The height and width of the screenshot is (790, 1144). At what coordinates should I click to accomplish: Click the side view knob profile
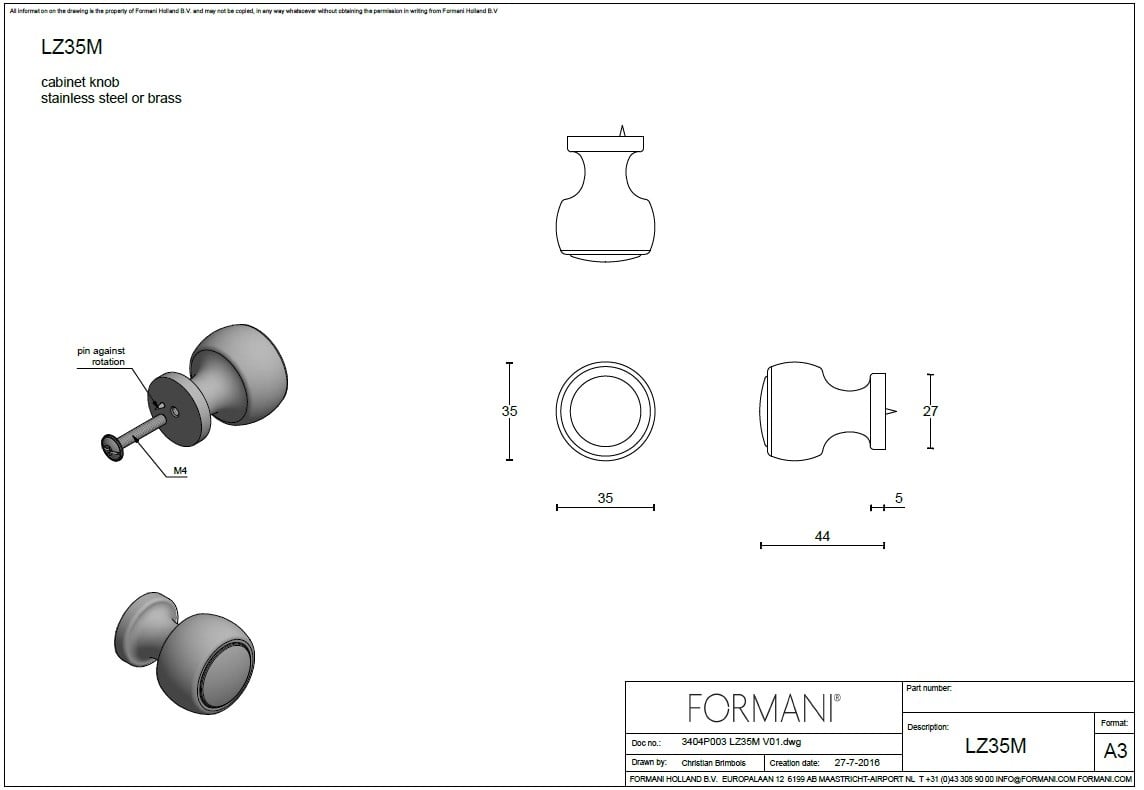click(x=822, y=412)
